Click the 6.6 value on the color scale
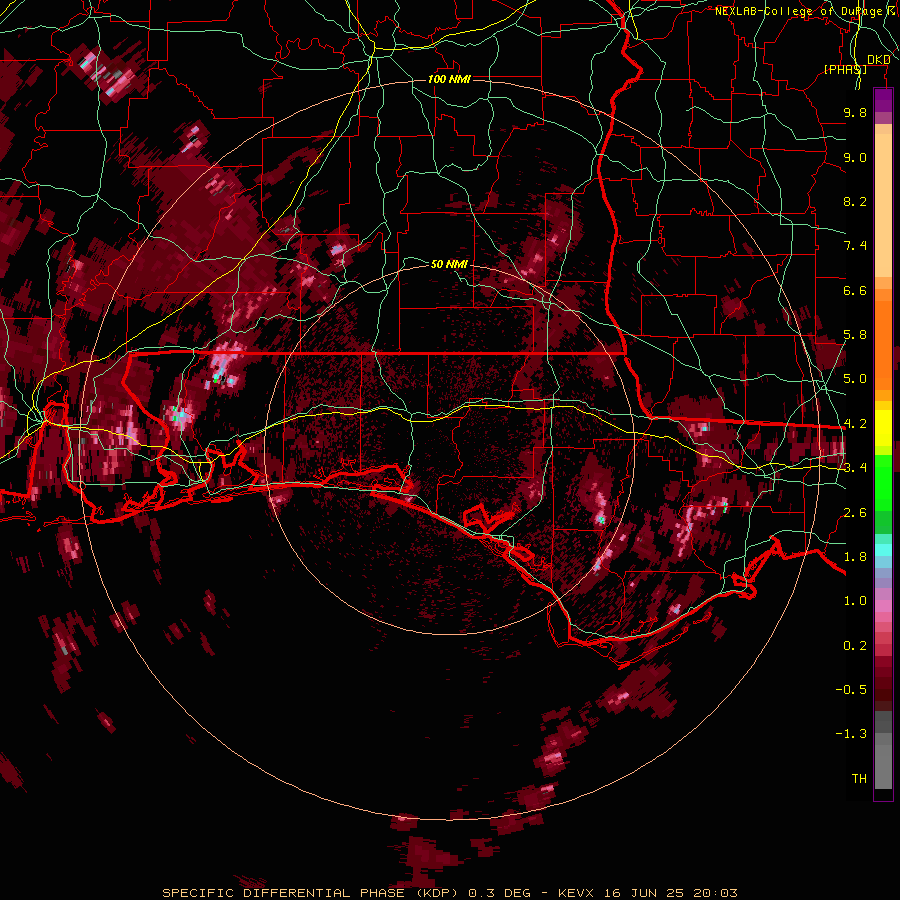 [x=855, y=290]
